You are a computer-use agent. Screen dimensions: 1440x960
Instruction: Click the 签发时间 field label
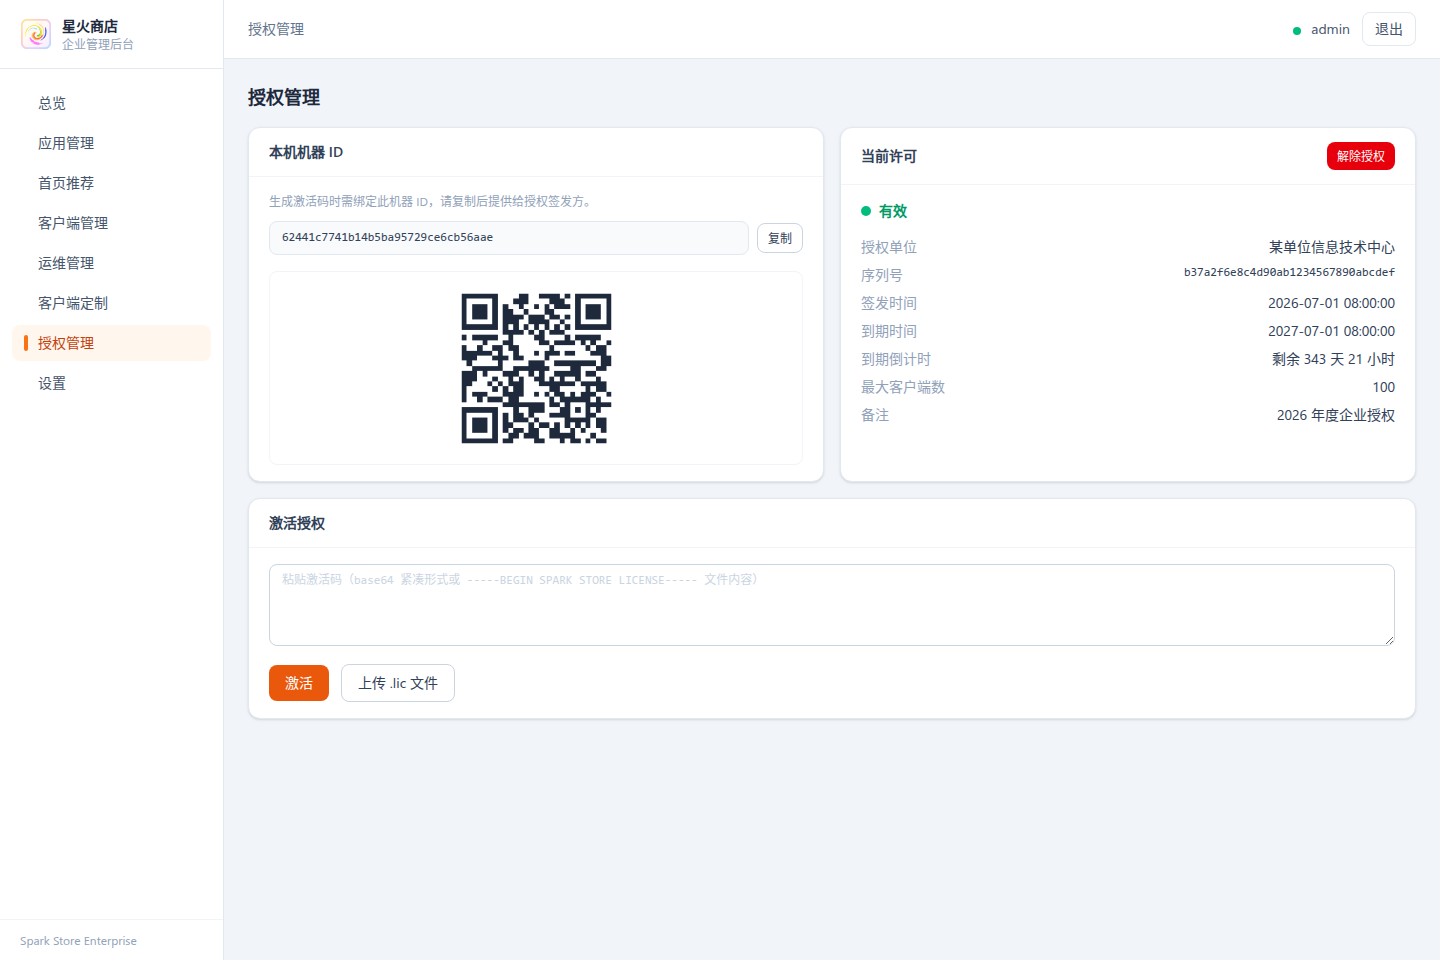[889, 303]
